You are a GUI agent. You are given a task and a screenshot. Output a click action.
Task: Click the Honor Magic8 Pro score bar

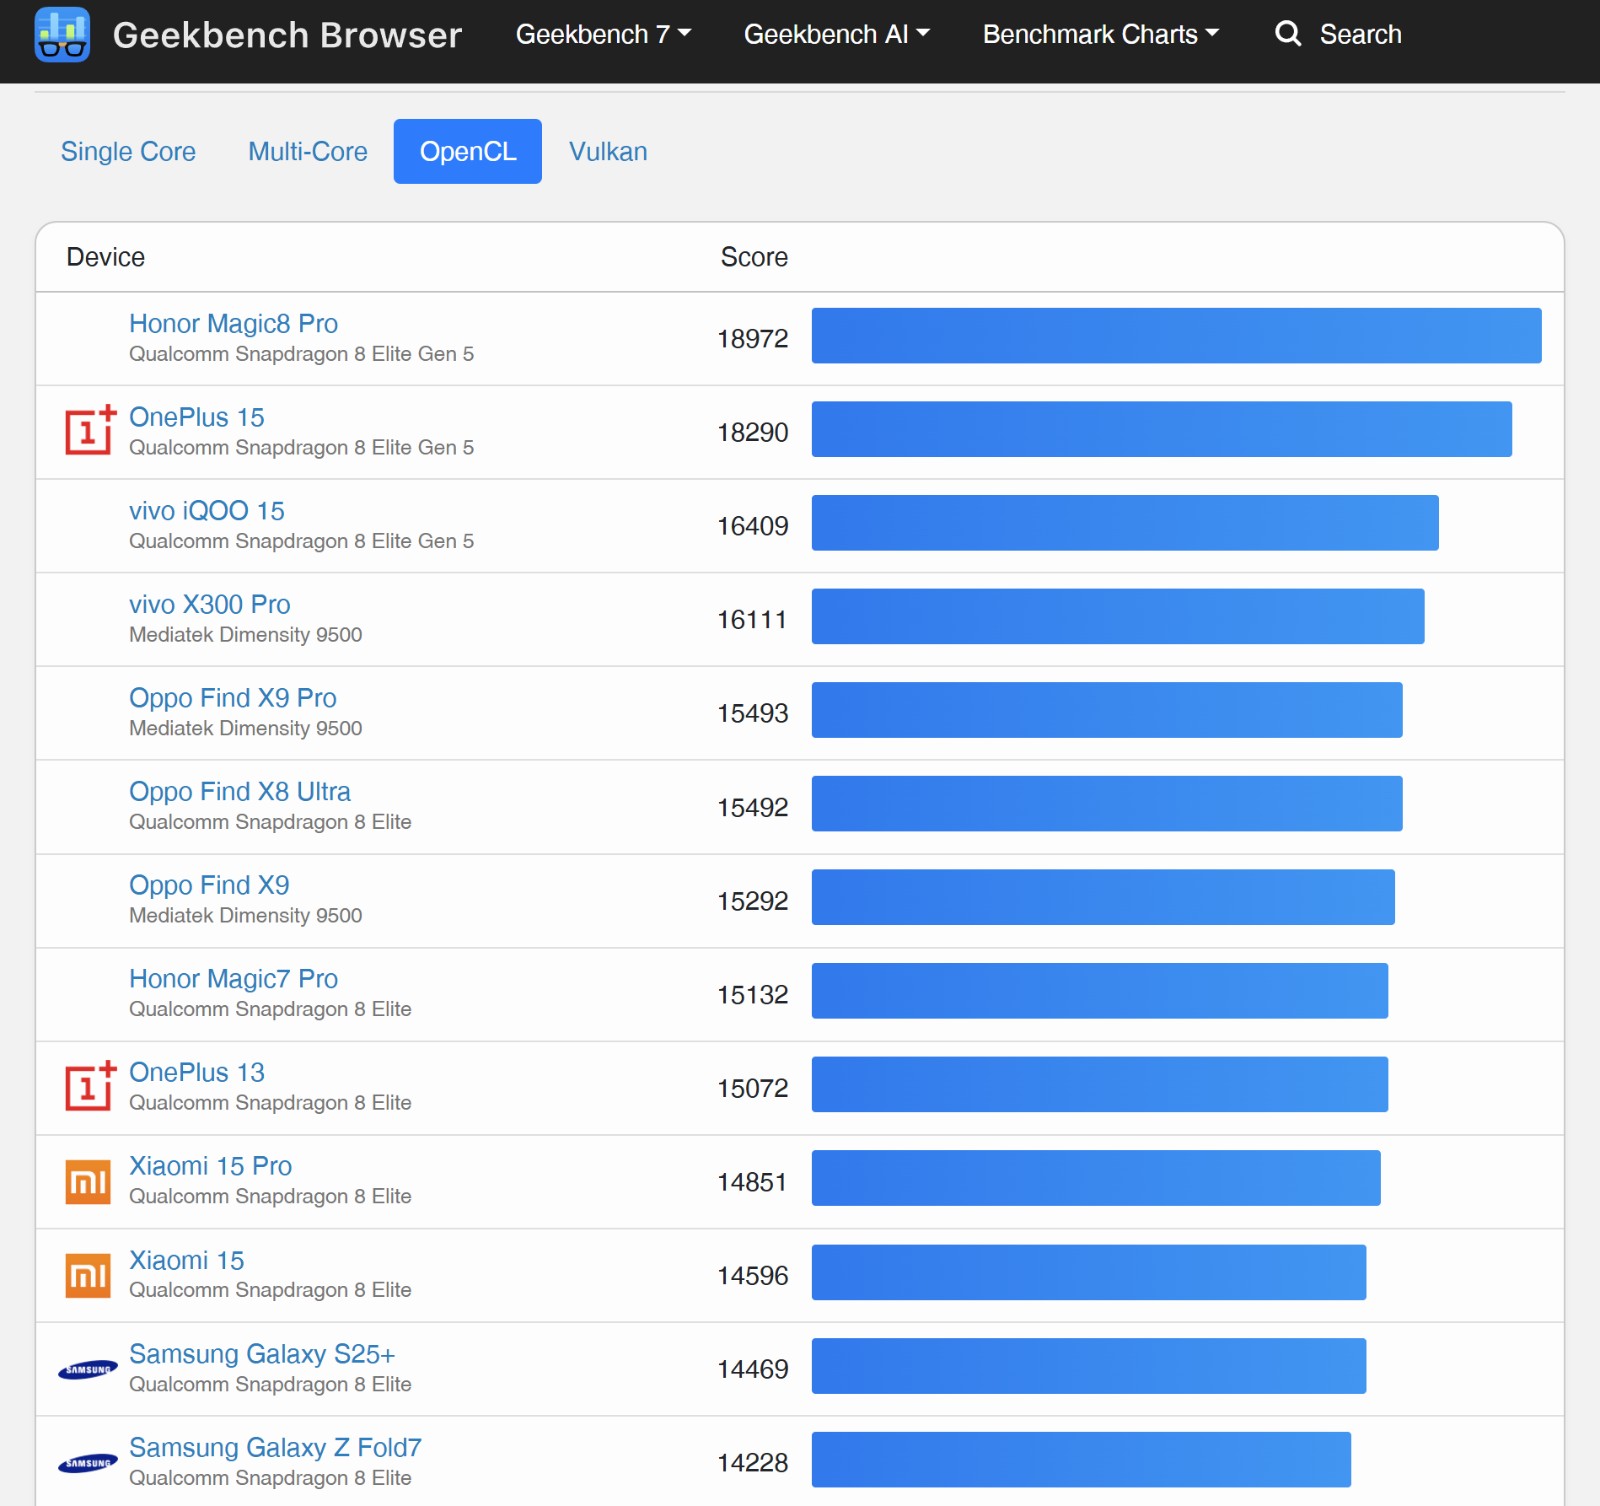[1176, 335]
